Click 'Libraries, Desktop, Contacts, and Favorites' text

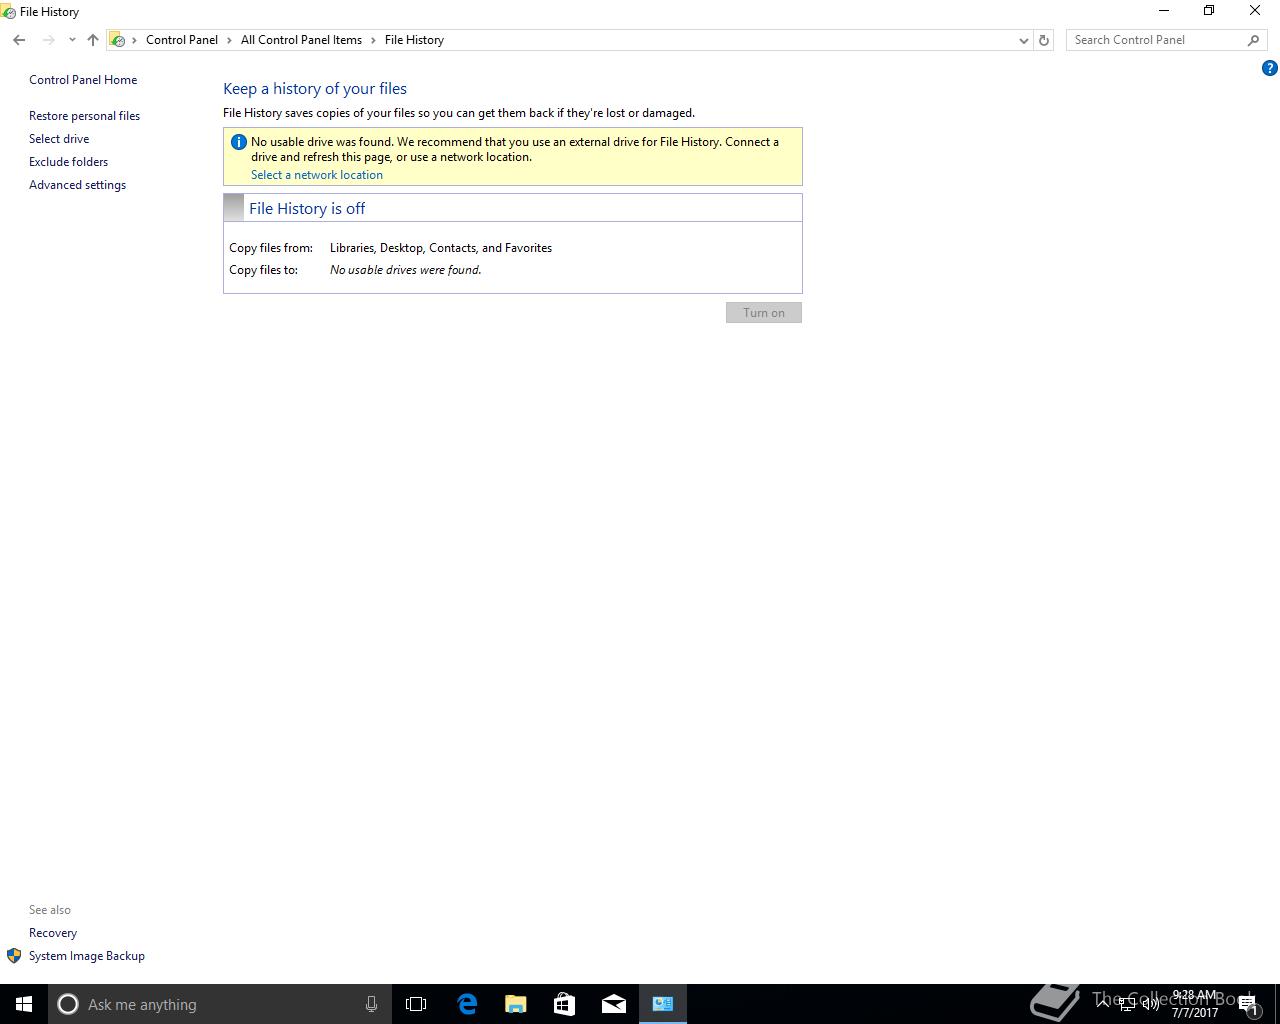[441, 248]
